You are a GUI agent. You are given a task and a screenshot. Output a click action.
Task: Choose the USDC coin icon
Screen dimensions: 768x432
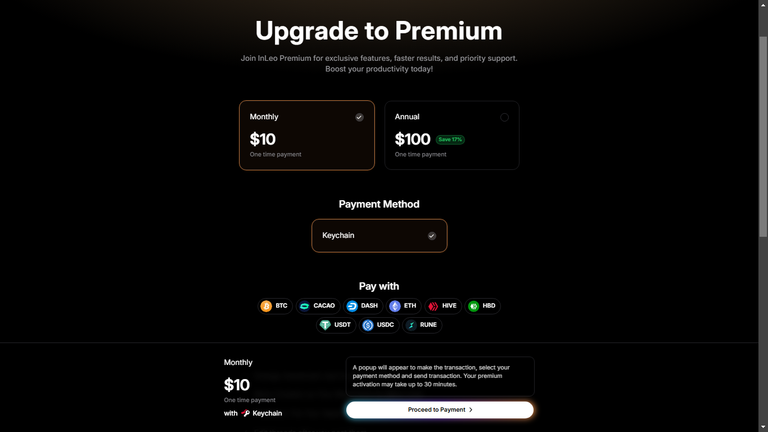[x=368, y=325]
